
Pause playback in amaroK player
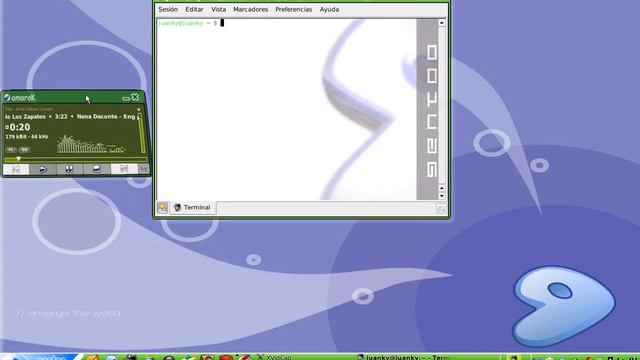[69, 169]
